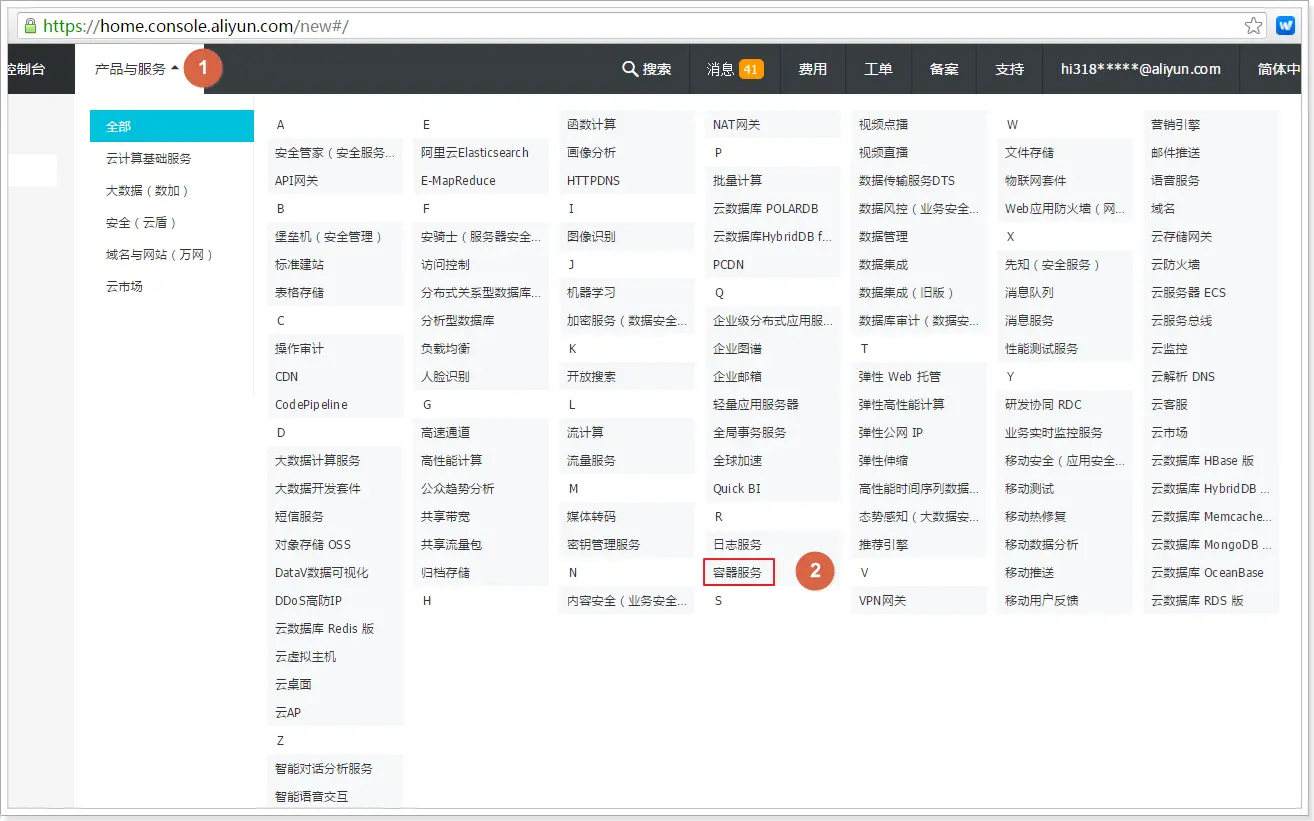Click the green padlock icon in address bar

tap(30, 26)
